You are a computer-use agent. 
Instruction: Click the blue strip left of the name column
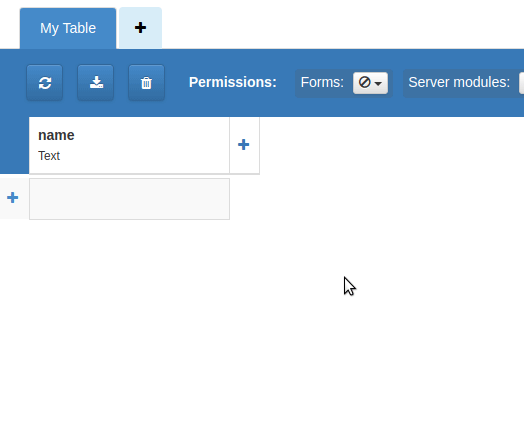coord(14,145)
